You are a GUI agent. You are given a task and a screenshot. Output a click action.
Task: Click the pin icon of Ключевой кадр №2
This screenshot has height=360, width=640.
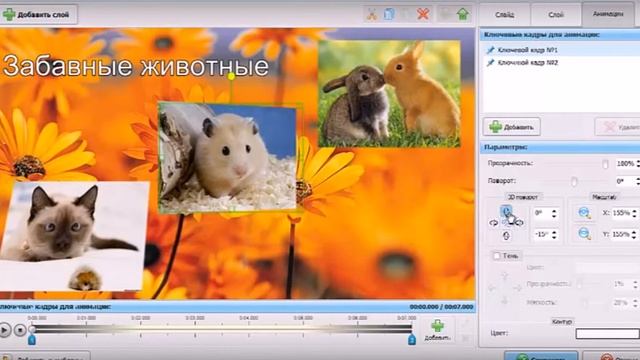tap(490, 62)
